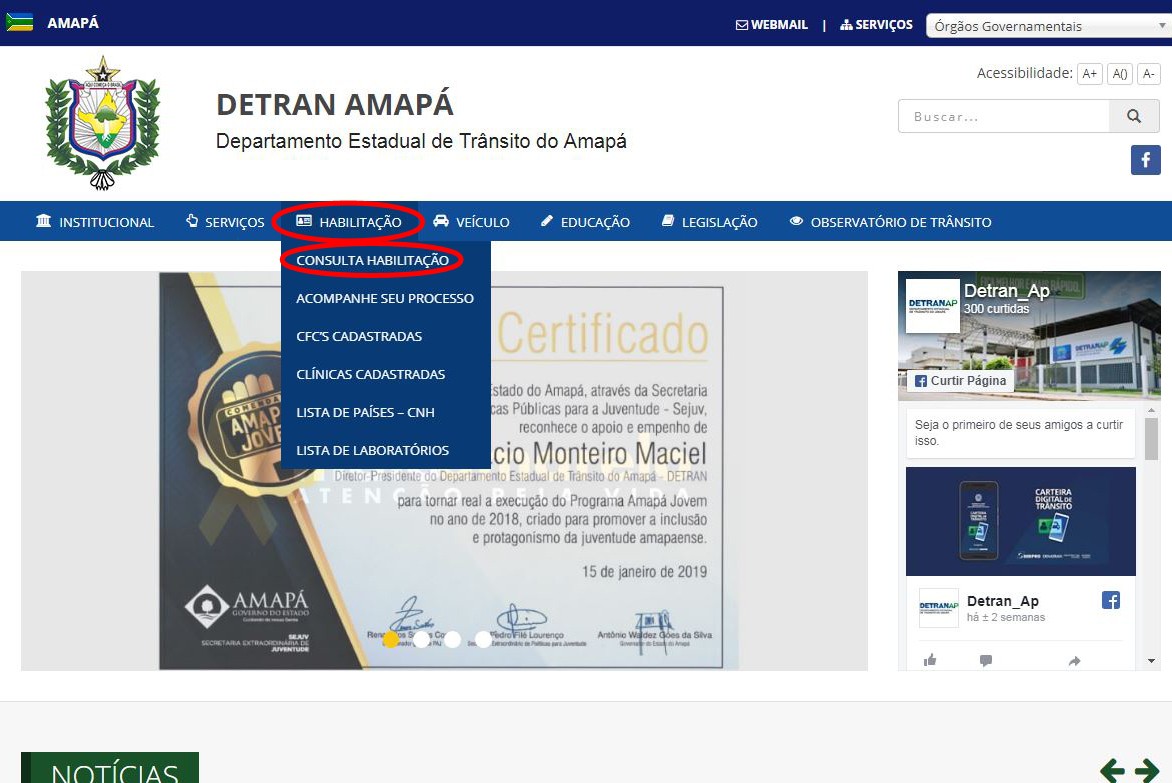Select fourth carousel slide dot
This screenshot has height=783, width=1172.
pos(484,640)
